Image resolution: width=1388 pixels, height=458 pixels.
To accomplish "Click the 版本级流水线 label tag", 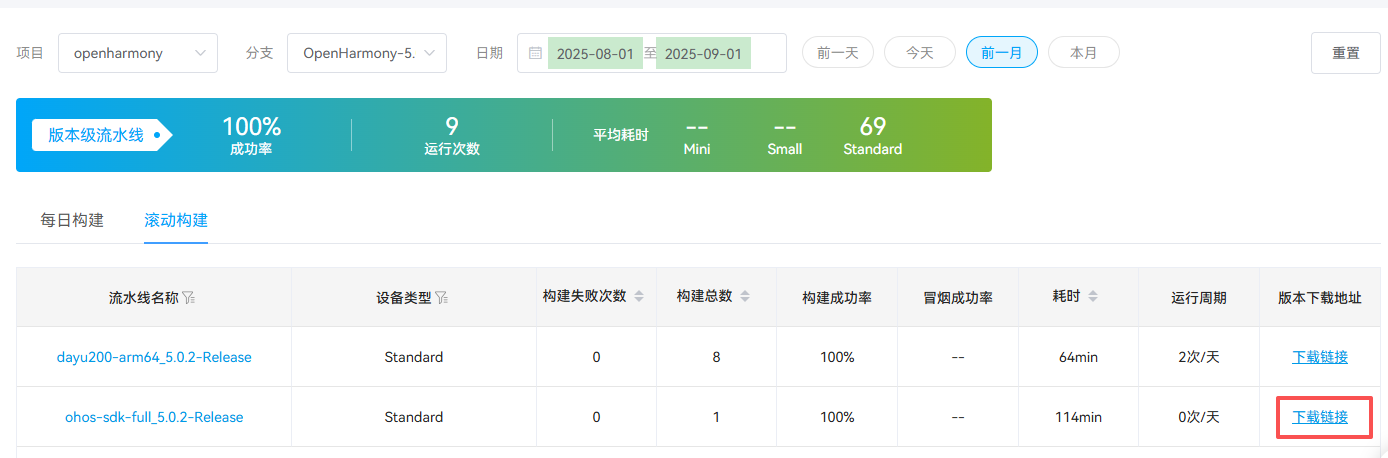I will point(102,135).
